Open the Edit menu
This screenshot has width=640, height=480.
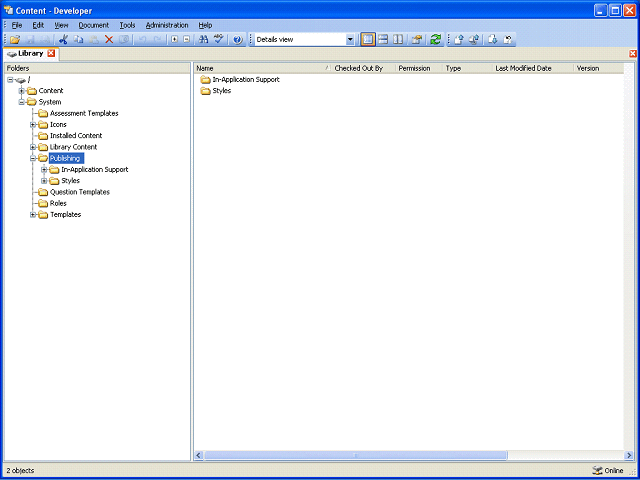tap(38, 25)
